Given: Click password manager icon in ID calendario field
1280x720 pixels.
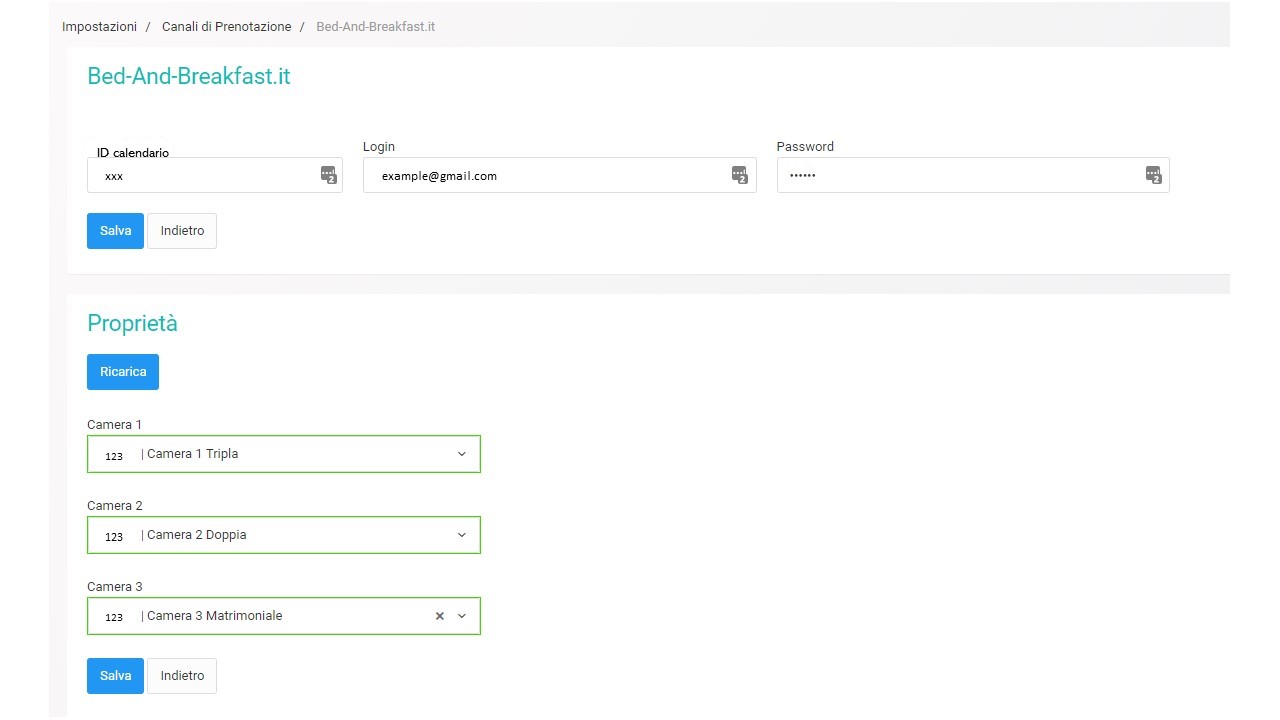Looking at the screenshot, I should click(329, 175).
